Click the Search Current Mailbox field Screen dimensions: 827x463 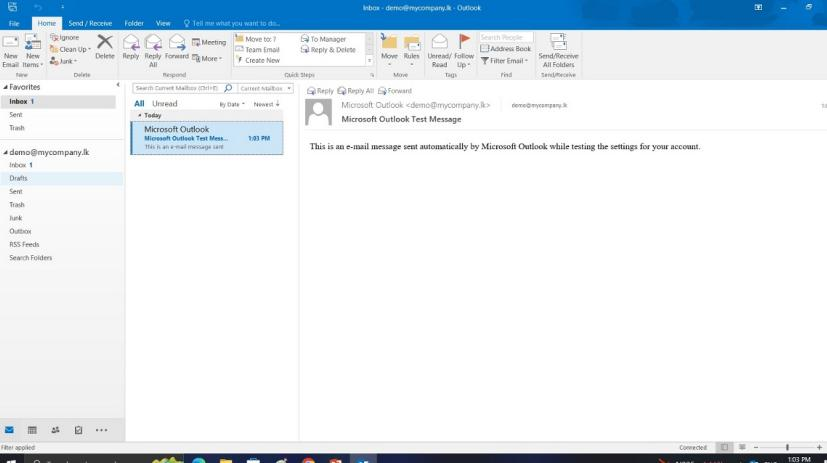(178, 88)
